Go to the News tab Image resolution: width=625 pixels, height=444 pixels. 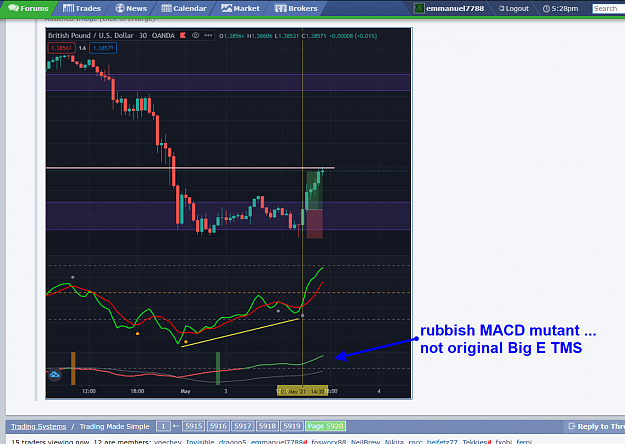pos(131,8)
